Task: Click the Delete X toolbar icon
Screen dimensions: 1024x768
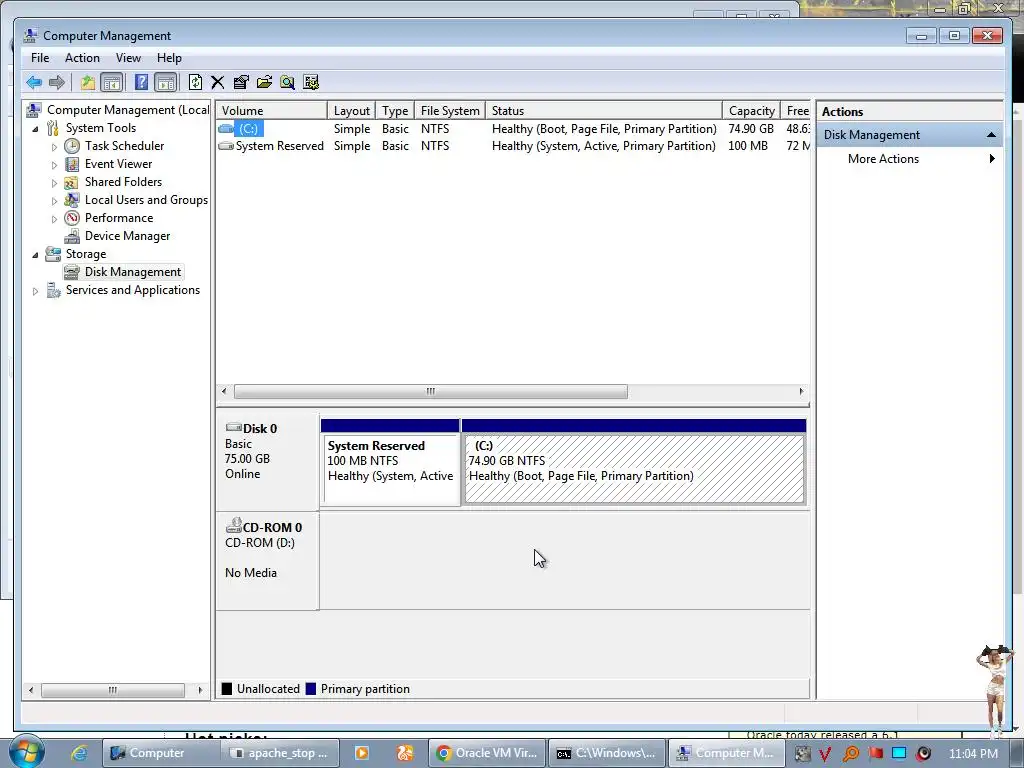Action: click(x=217, y=82)
